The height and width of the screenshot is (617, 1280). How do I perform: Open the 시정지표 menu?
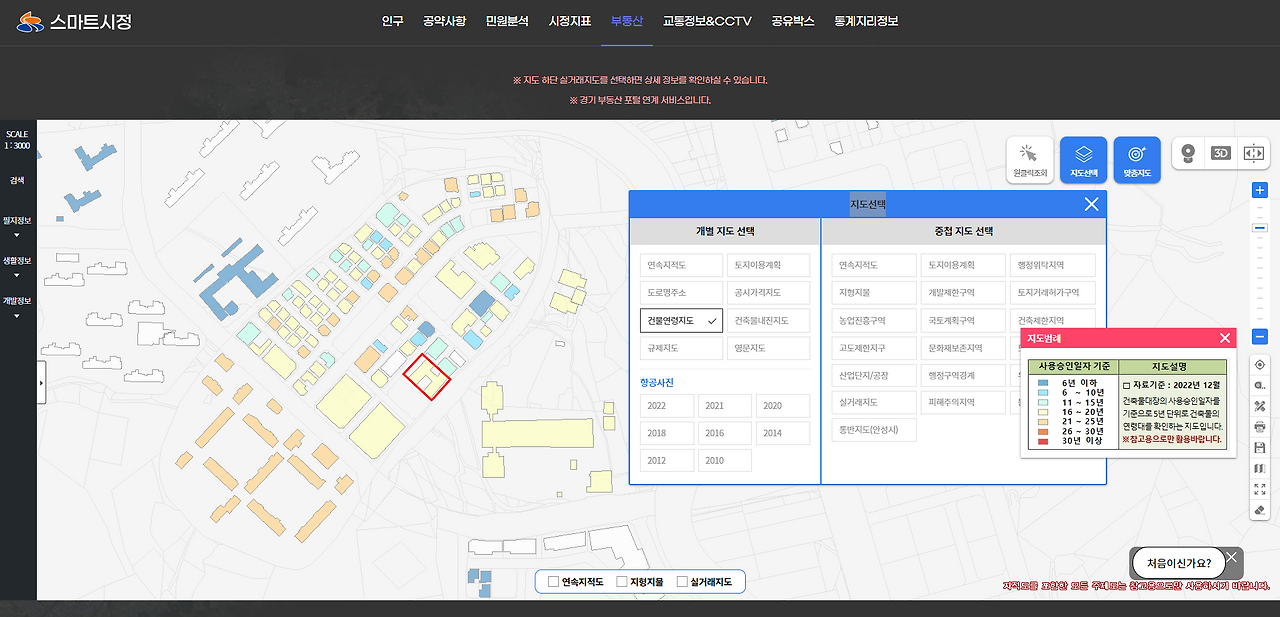(570, 21)
